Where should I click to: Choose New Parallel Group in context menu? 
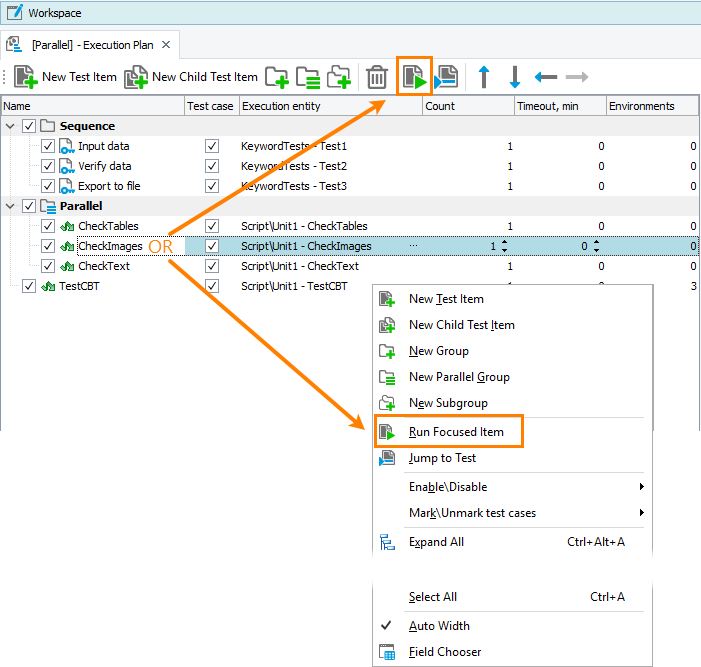[x=513, y=377]
